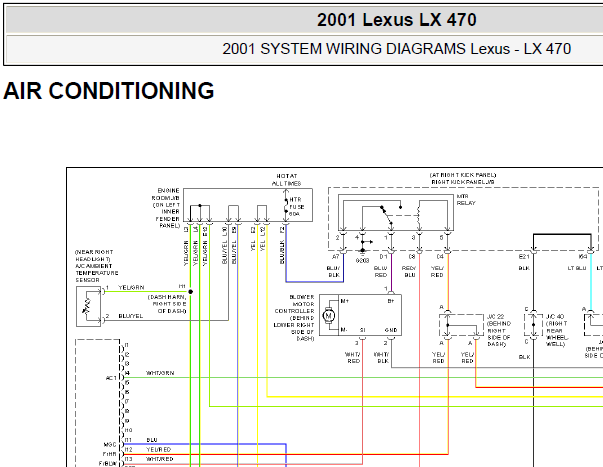Click the 'AIR CONDITIONING' heading
Viewport: 603px width, 467px height.
pos(108,91)
